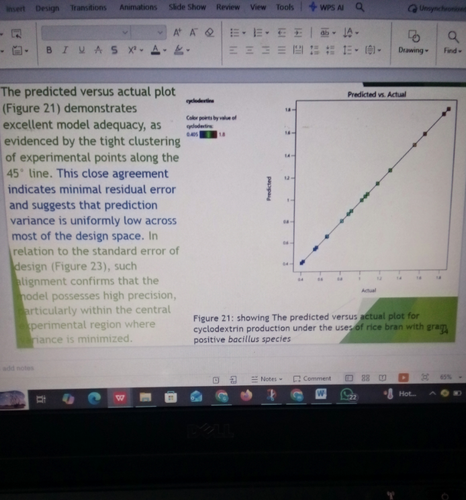Click the decrease font size icon
The height and width of the screenshot is (500, 466).
[x=193, y=33]
